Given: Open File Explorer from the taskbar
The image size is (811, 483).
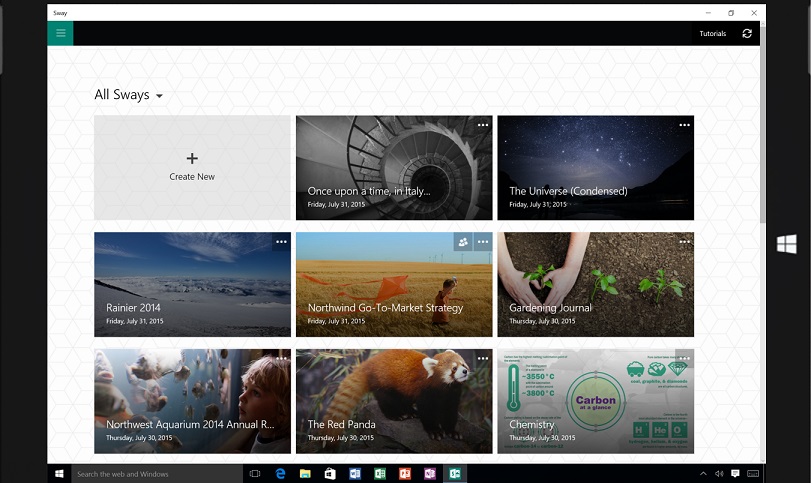Looking at the screenshot, I should tap(305, 474).
